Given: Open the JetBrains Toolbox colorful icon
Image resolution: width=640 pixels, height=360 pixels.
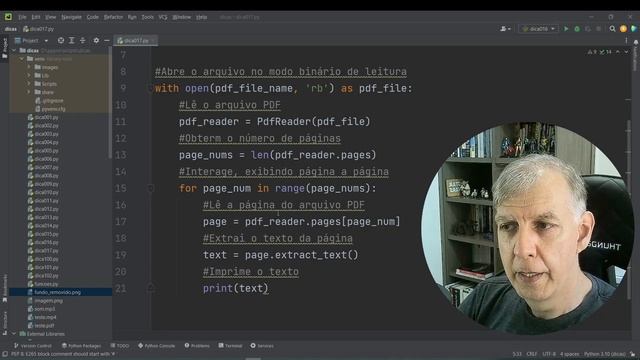Looking at the screenshot, I should pyautogui.click(x=633, y=29).
